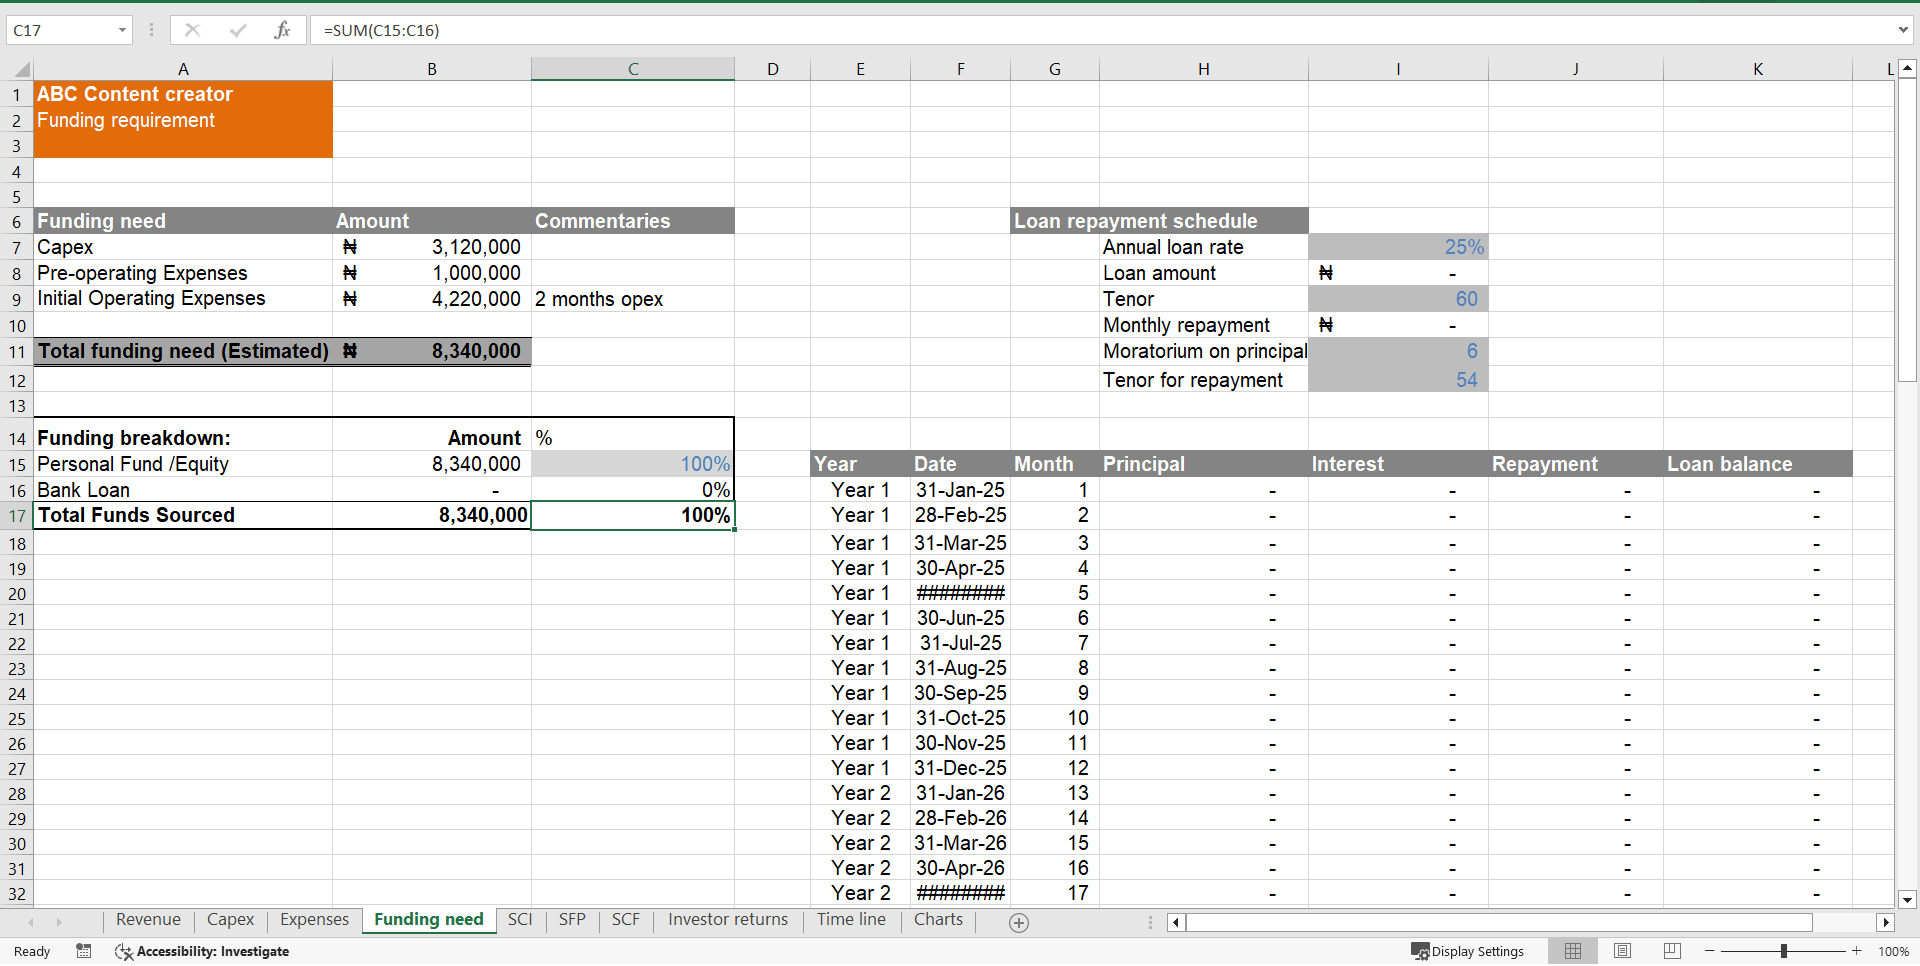Open the Insert Function fx dialog
Image resolution: width=1920 pixels, height=966 pixels.
pos(282,30)
